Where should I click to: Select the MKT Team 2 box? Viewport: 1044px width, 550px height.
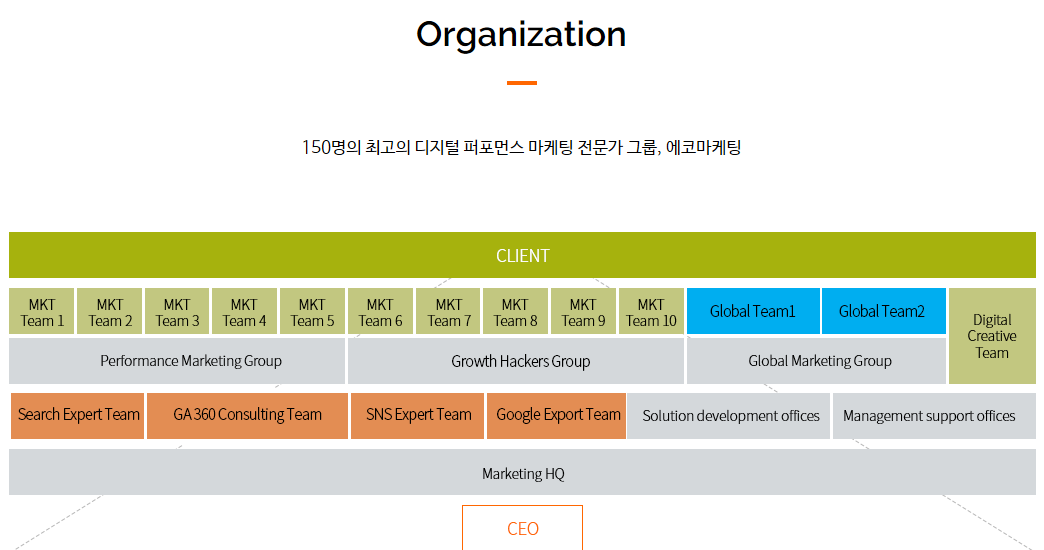(110, 311)
